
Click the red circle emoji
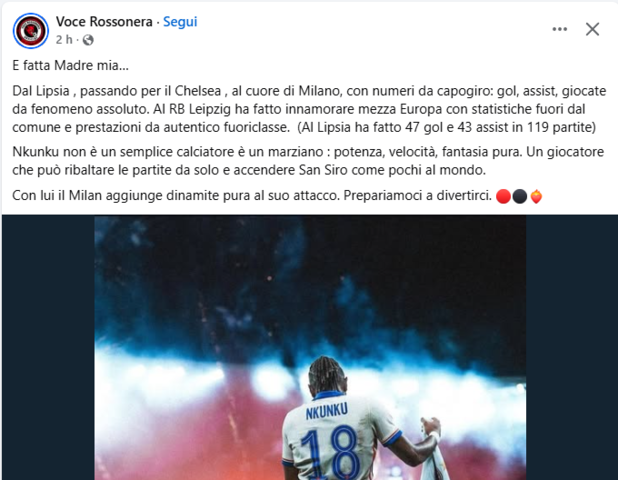point(503,196)
